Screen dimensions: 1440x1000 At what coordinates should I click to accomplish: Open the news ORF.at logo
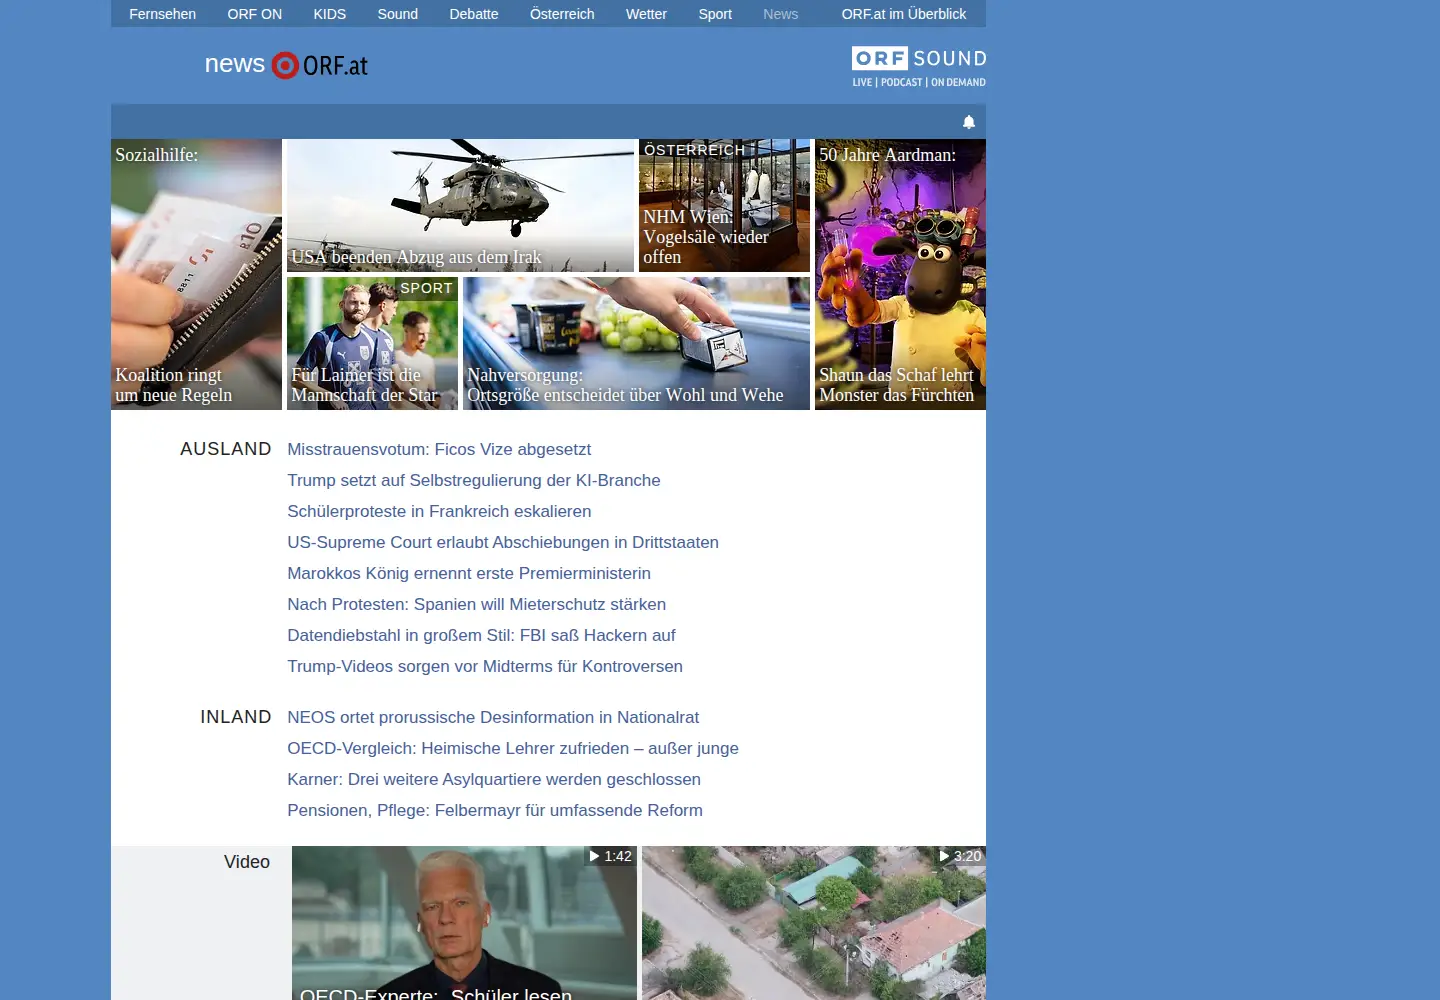coord(286,65)
